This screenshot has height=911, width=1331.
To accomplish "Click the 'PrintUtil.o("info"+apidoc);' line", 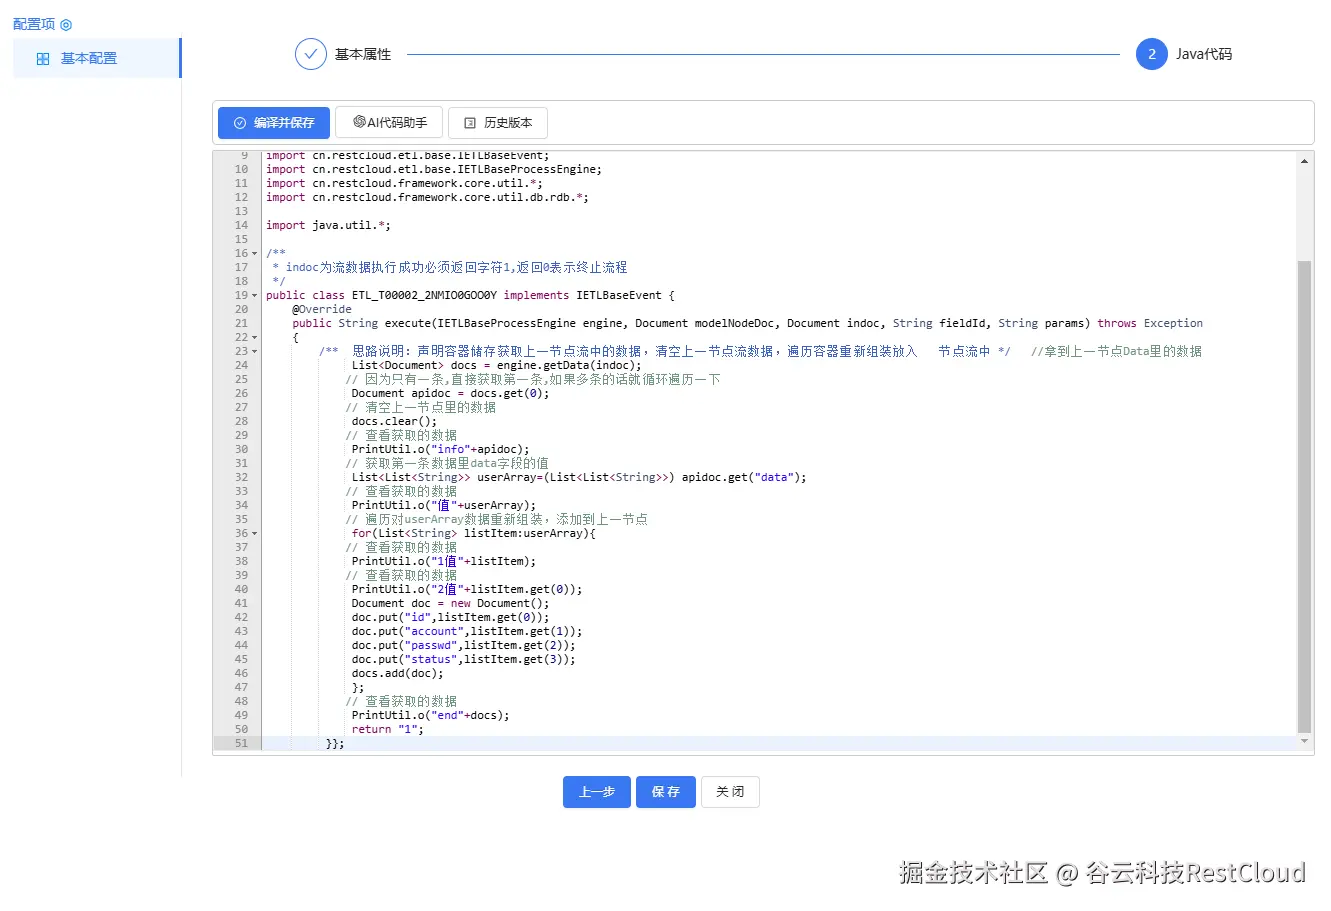I will (440, 450).
